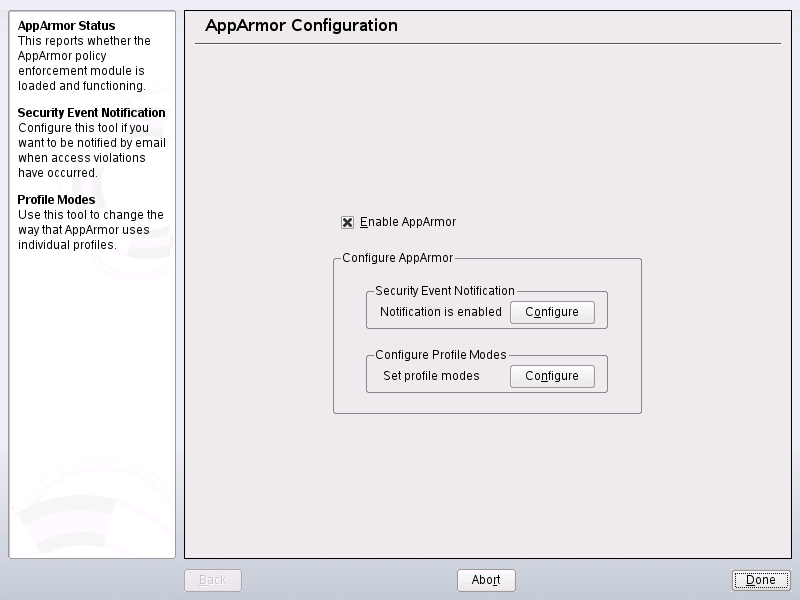
Task: Uncheck Enable AppArmor to disable enforcement
Action: [x=349, y=222]
